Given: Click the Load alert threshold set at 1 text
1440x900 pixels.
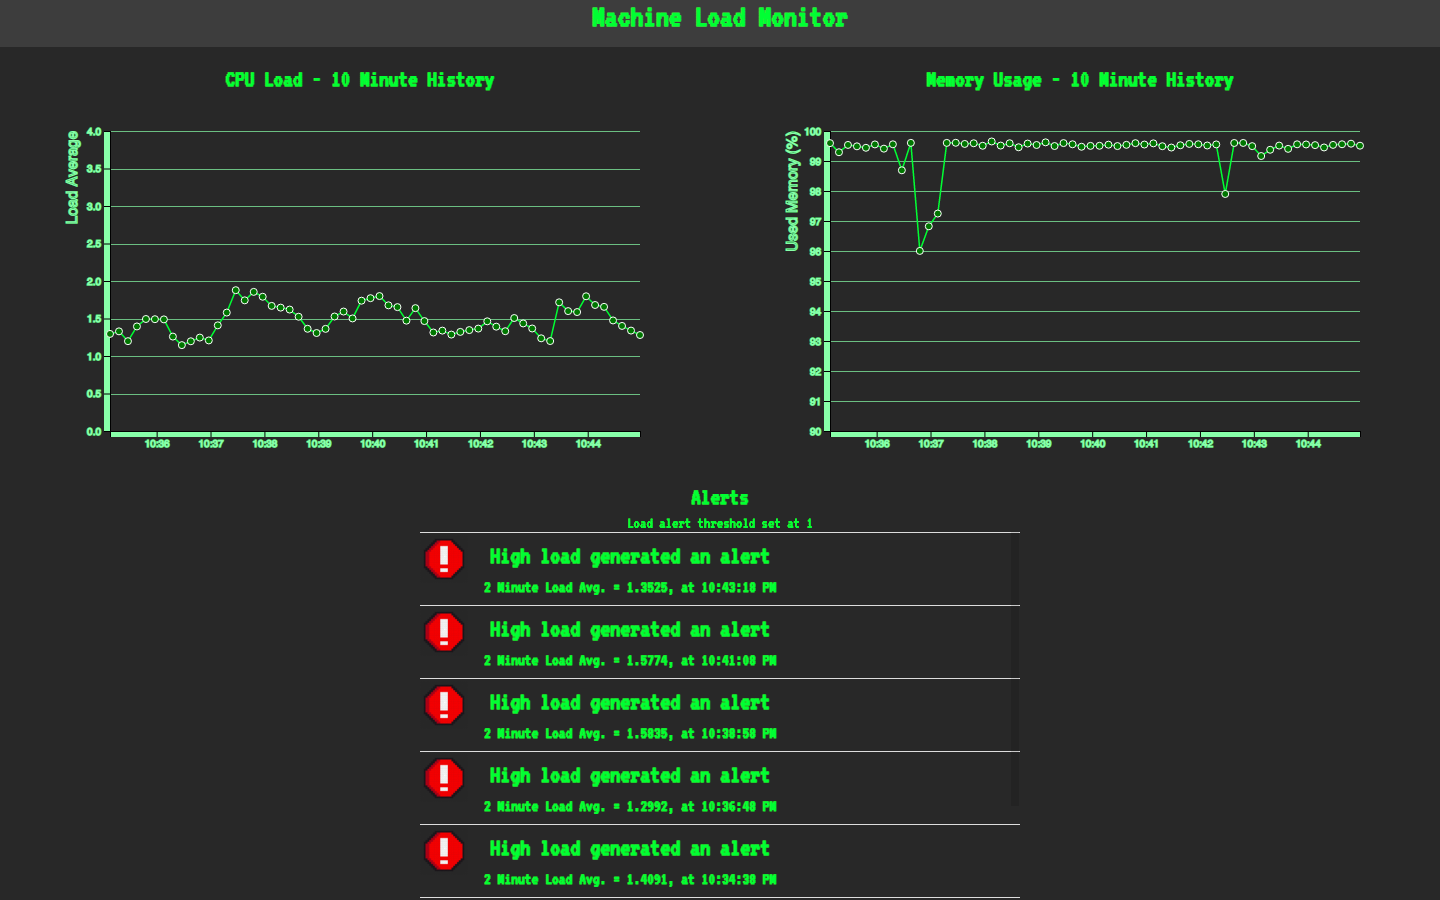Looking at the screenshot, I should 719,523.
